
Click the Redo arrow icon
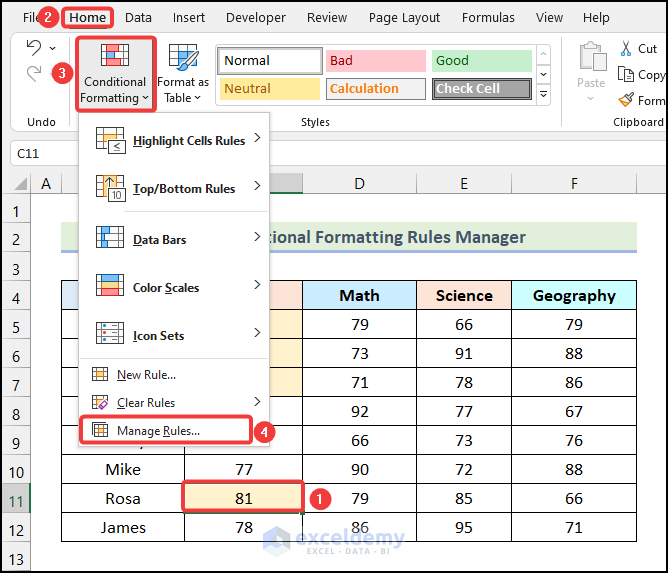coord(34,74)
